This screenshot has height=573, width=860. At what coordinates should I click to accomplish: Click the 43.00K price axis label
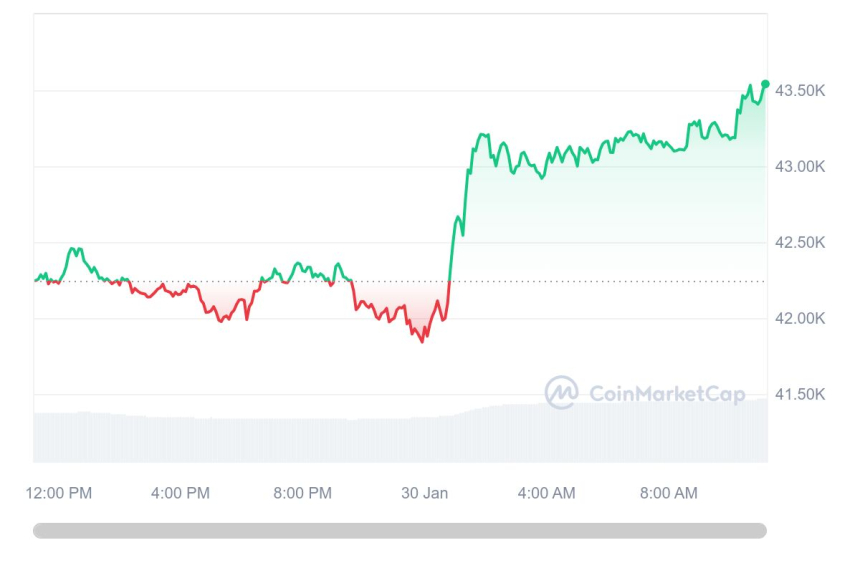tap(800, 167)
